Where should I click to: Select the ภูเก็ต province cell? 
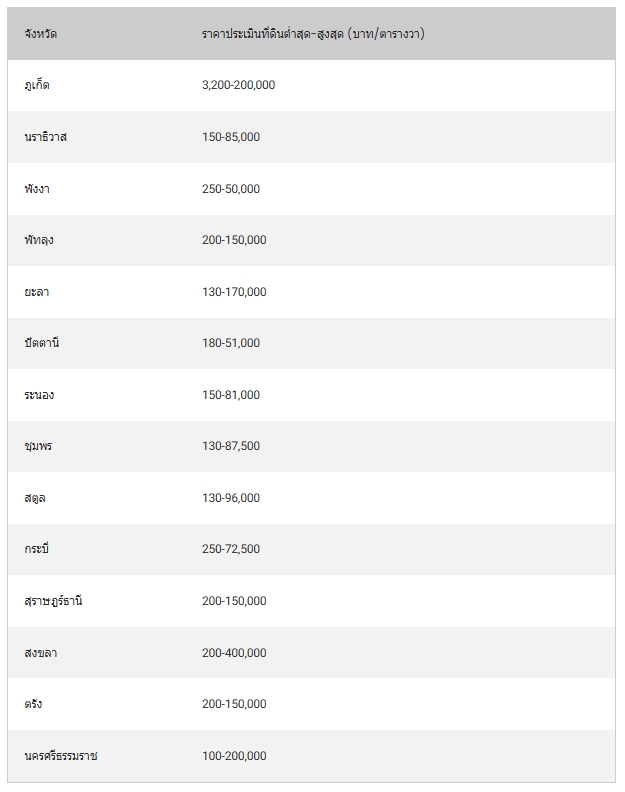[37, 85]
